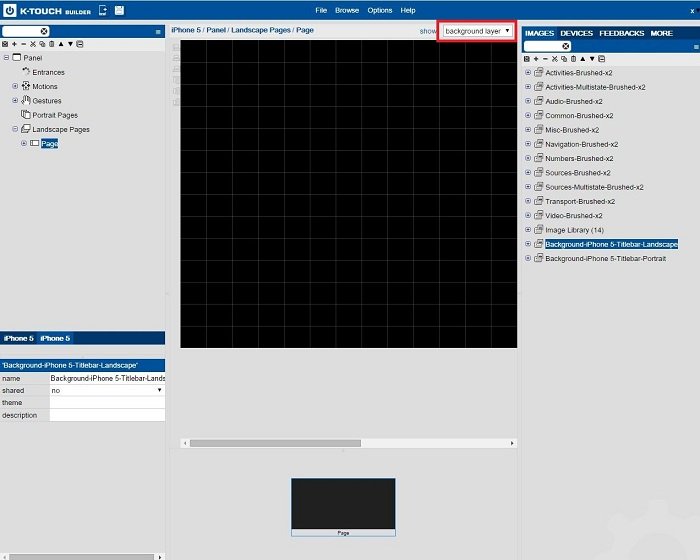Image resolution: width=700 pixels, height=560 pixels.
Task: Expand the Page node under Landscape Pages
Action: pyautogui.click(x=24, y=143)
